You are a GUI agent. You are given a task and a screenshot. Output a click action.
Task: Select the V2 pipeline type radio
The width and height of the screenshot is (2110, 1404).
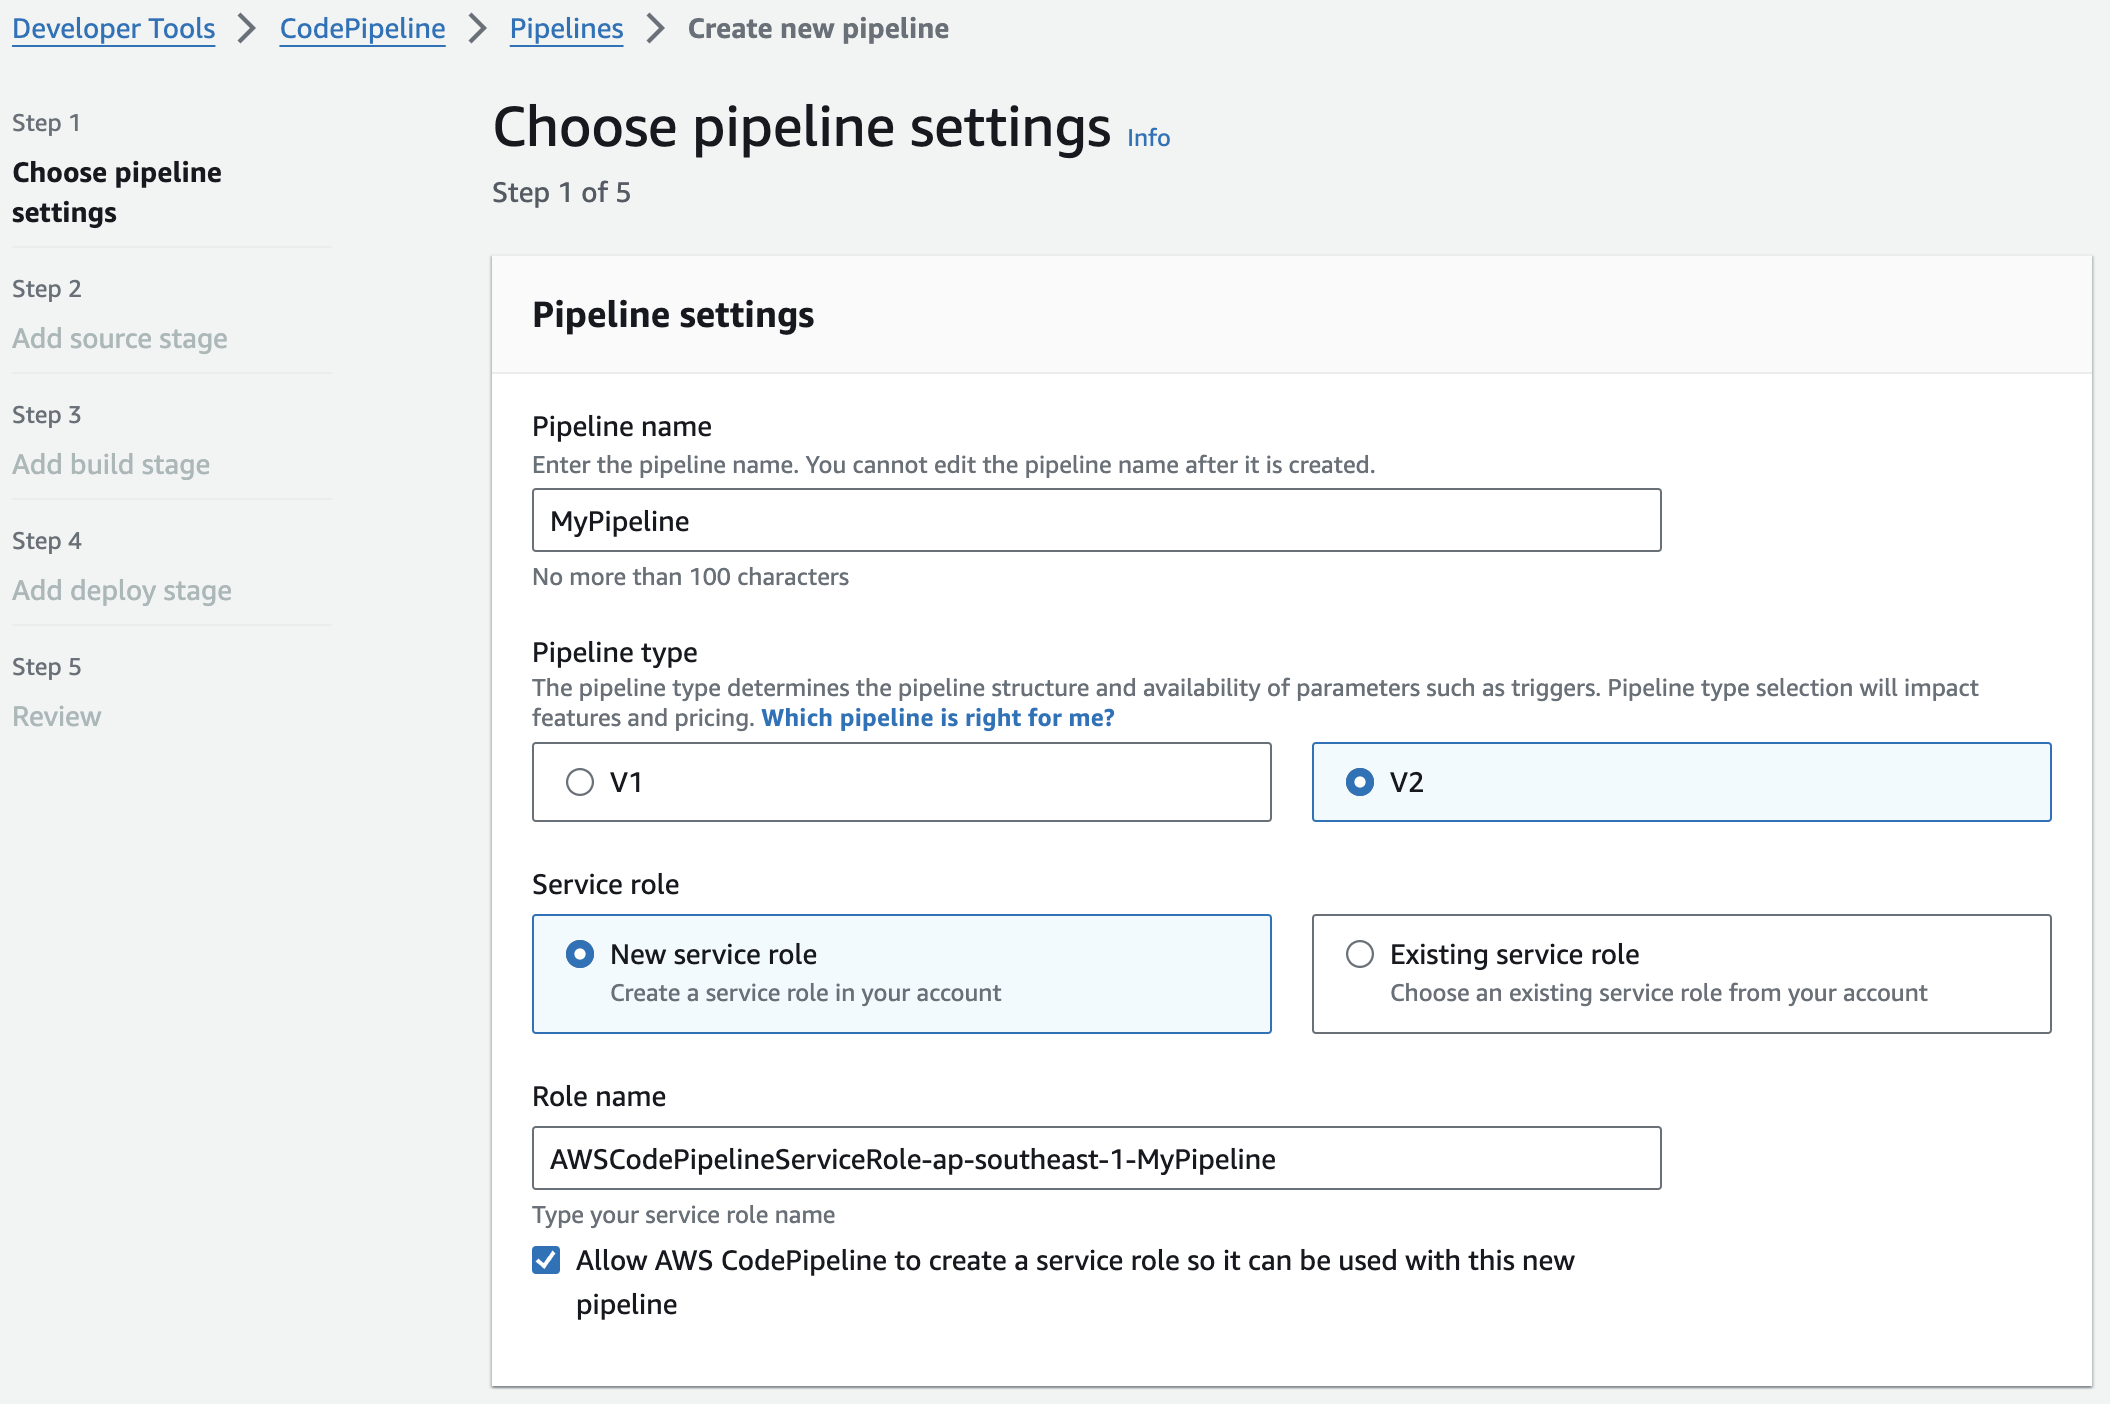(x=1359, y=782)
